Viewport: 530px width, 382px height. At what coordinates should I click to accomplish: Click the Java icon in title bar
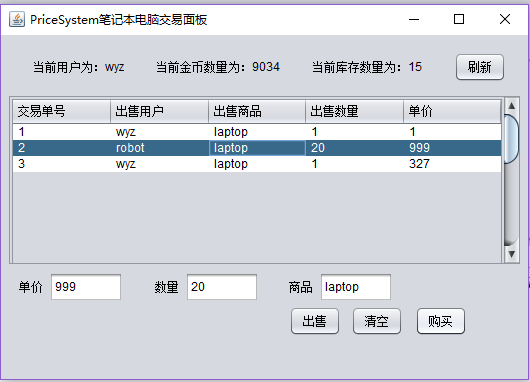[17, 19]
